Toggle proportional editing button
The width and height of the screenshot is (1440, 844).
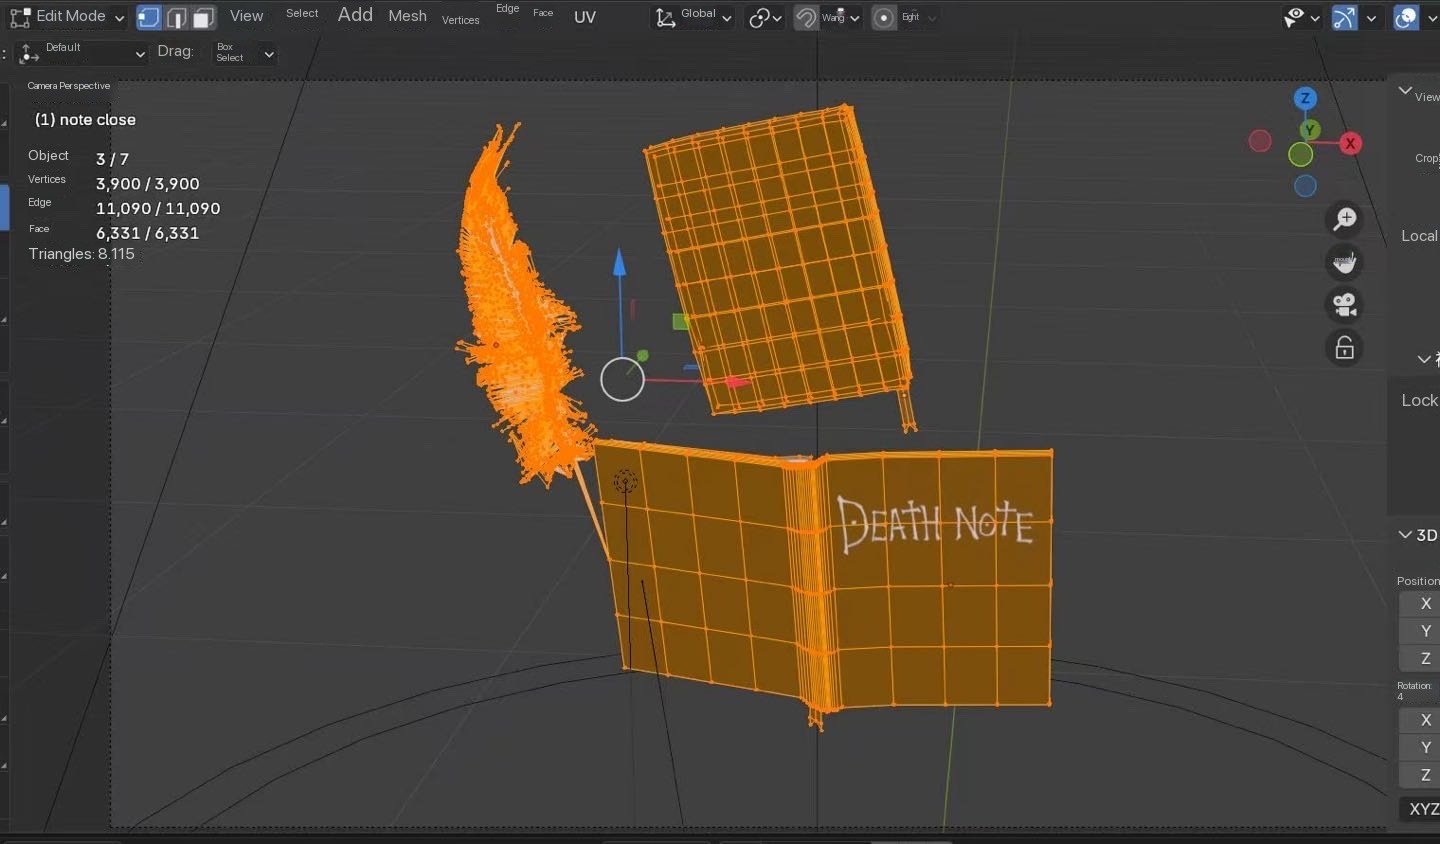click(x=884, y=17)
